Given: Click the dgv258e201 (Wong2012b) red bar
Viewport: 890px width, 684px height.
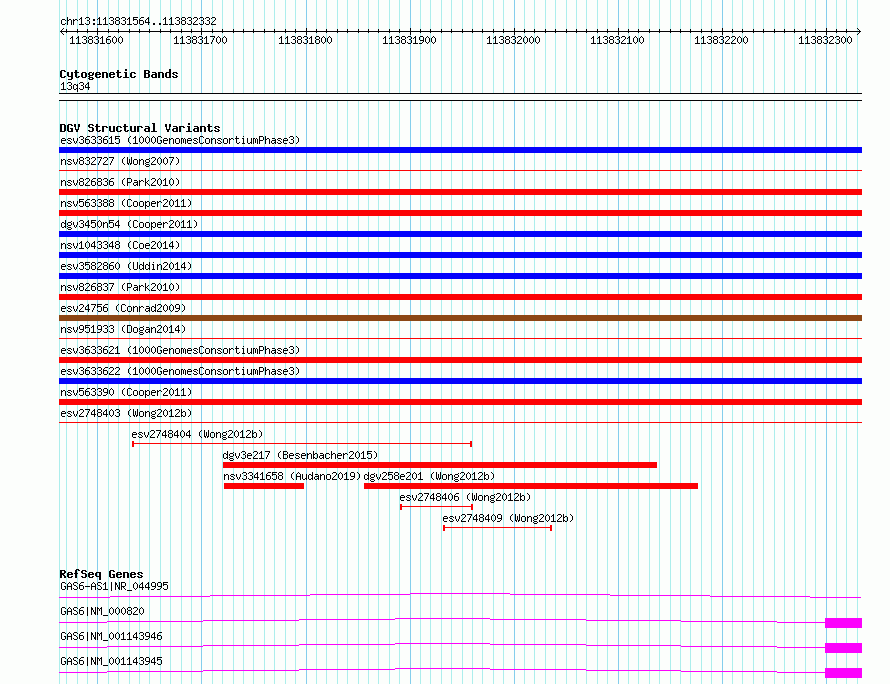Looking at the screenshot, I should [x=531, y=486].
